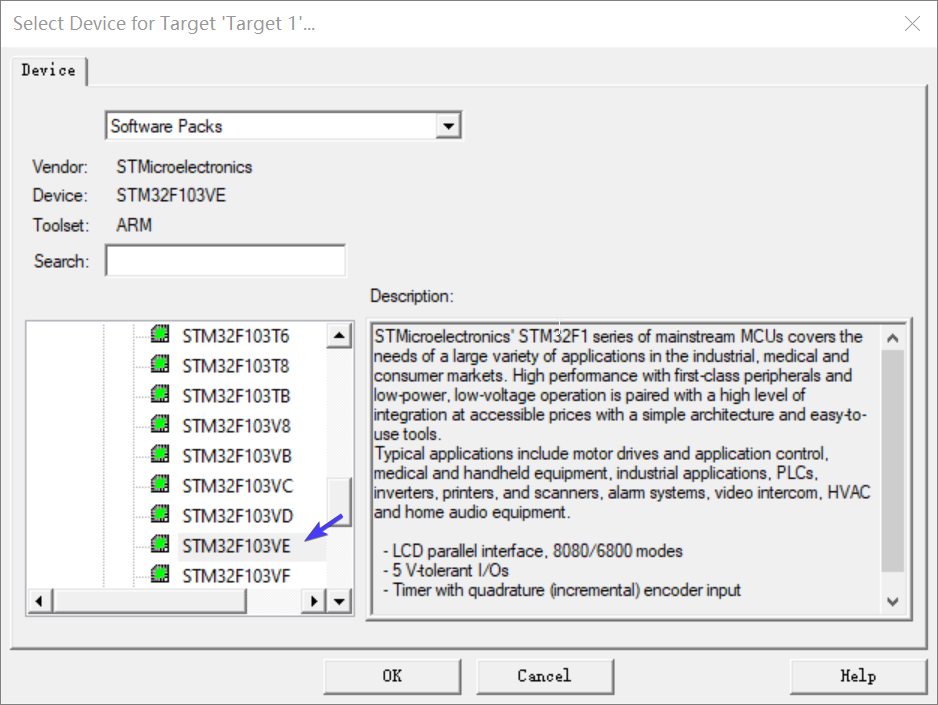Select STM32F103VF in the device list
The width and height of the screenshot is (938, 705).
[x=236, y=576]
